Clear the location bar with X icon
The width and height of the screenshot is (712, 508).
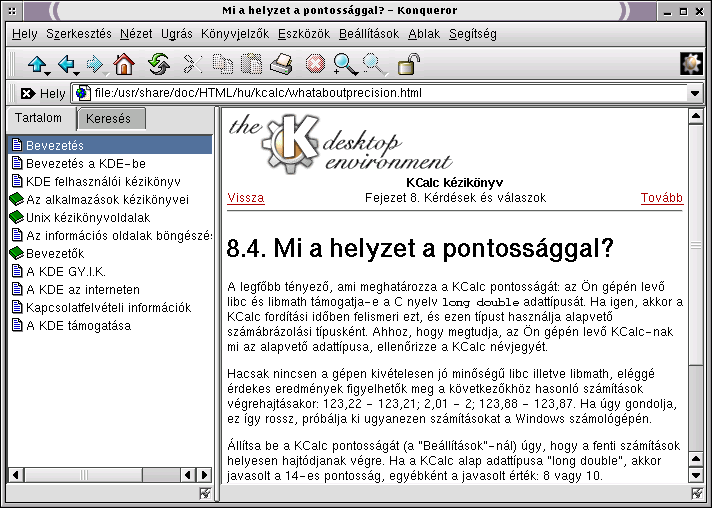coord(28,94)
